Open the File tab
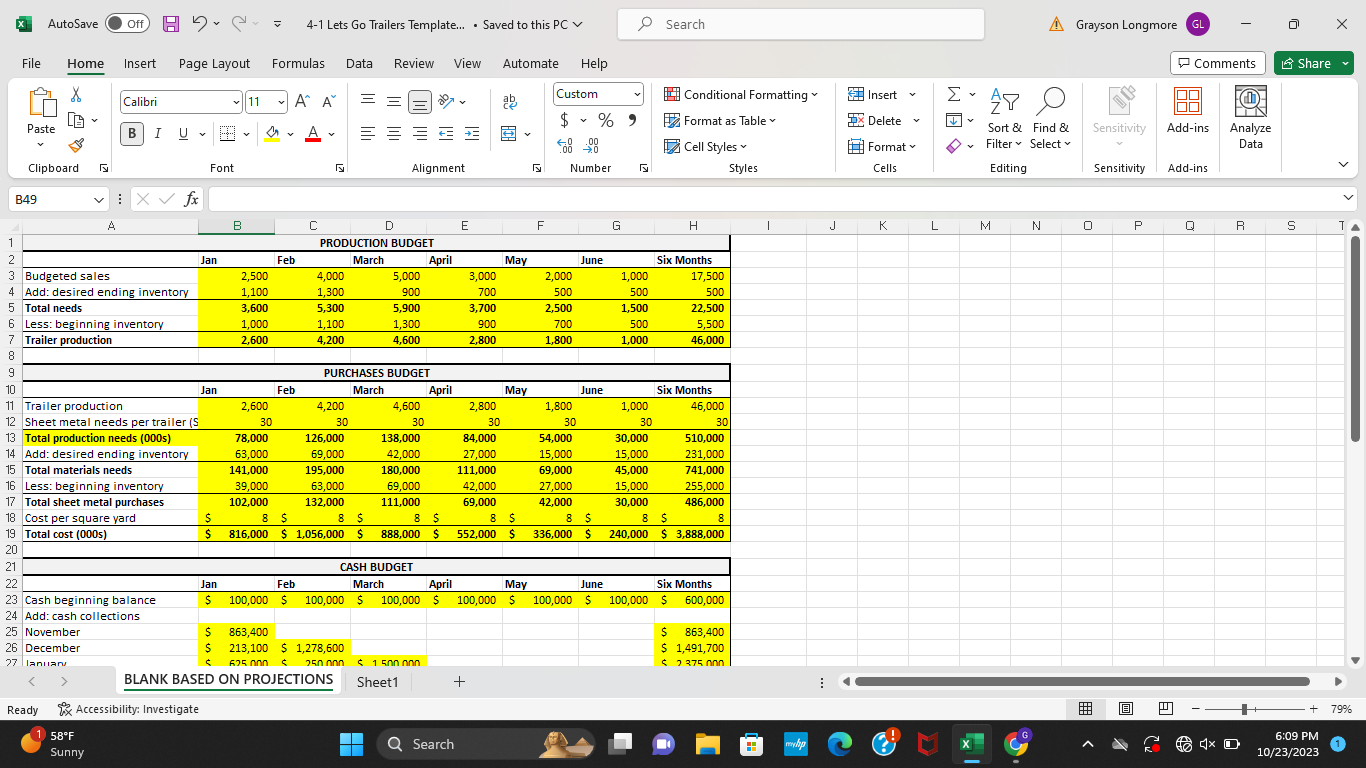This screenshot has width=1366, height=768. [32, 63]
